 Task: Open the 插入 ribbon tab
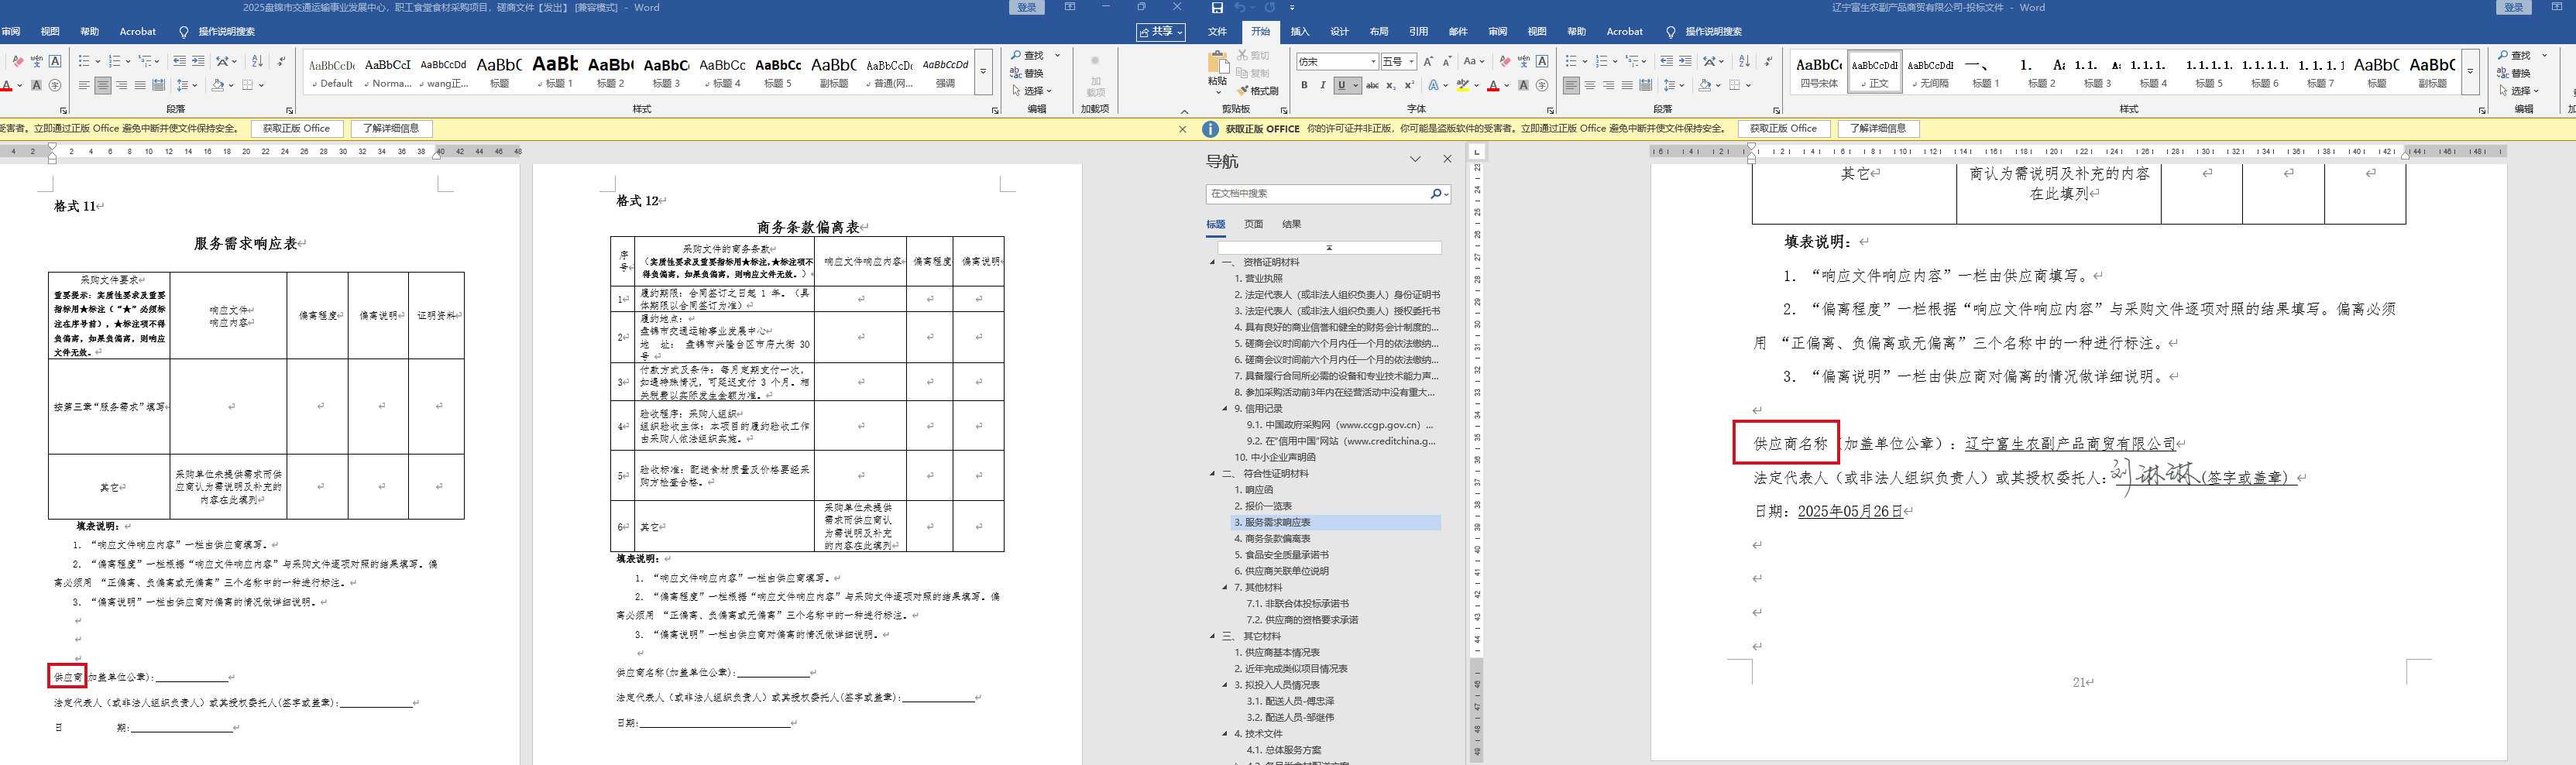coord(1299,32)
